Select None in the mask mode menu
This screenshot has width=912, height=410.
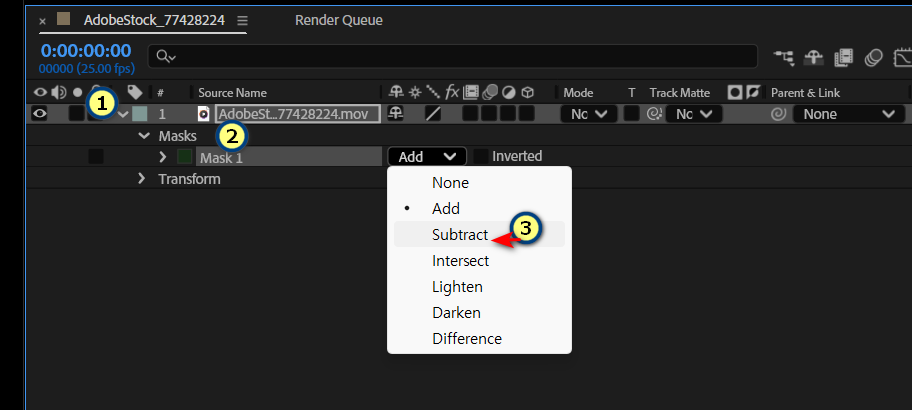coord(479,183)
